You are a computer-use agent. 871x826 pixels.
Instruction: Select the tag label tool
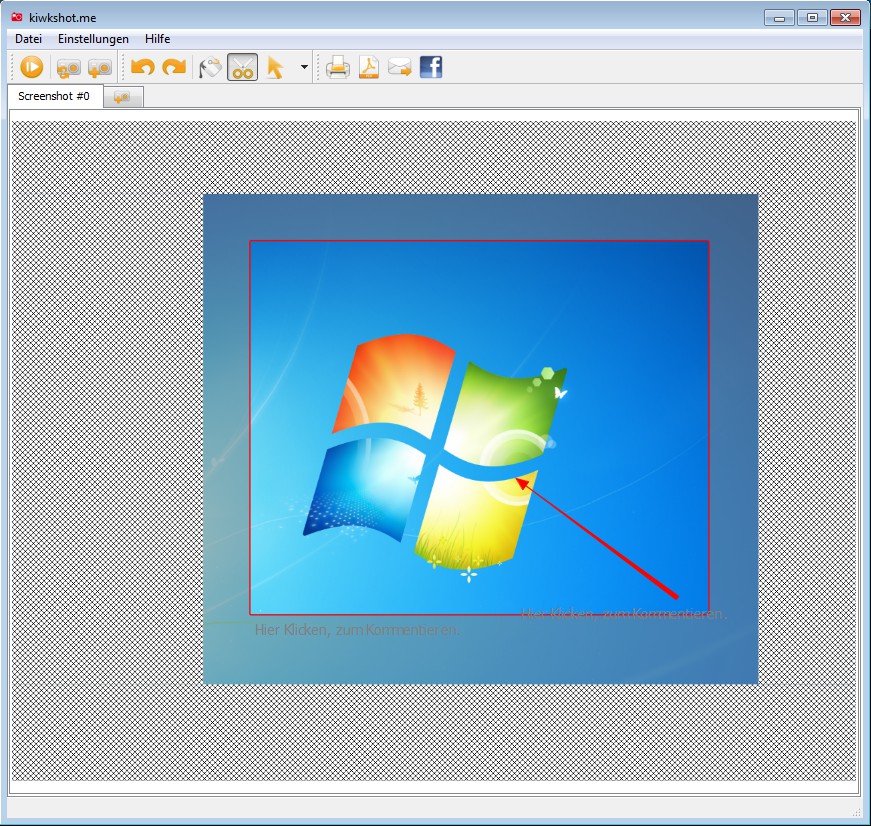211,68
